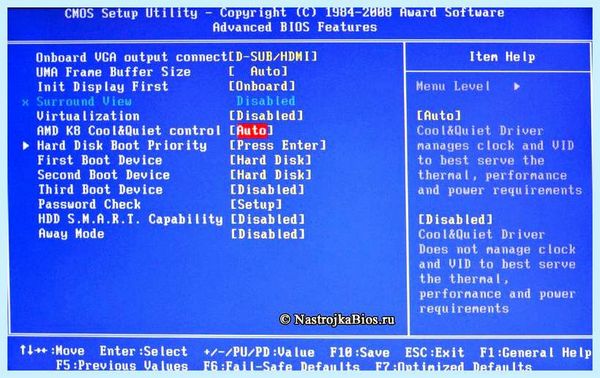
Task: Click the arrow keys Move hint
Action: coord(52,350)
